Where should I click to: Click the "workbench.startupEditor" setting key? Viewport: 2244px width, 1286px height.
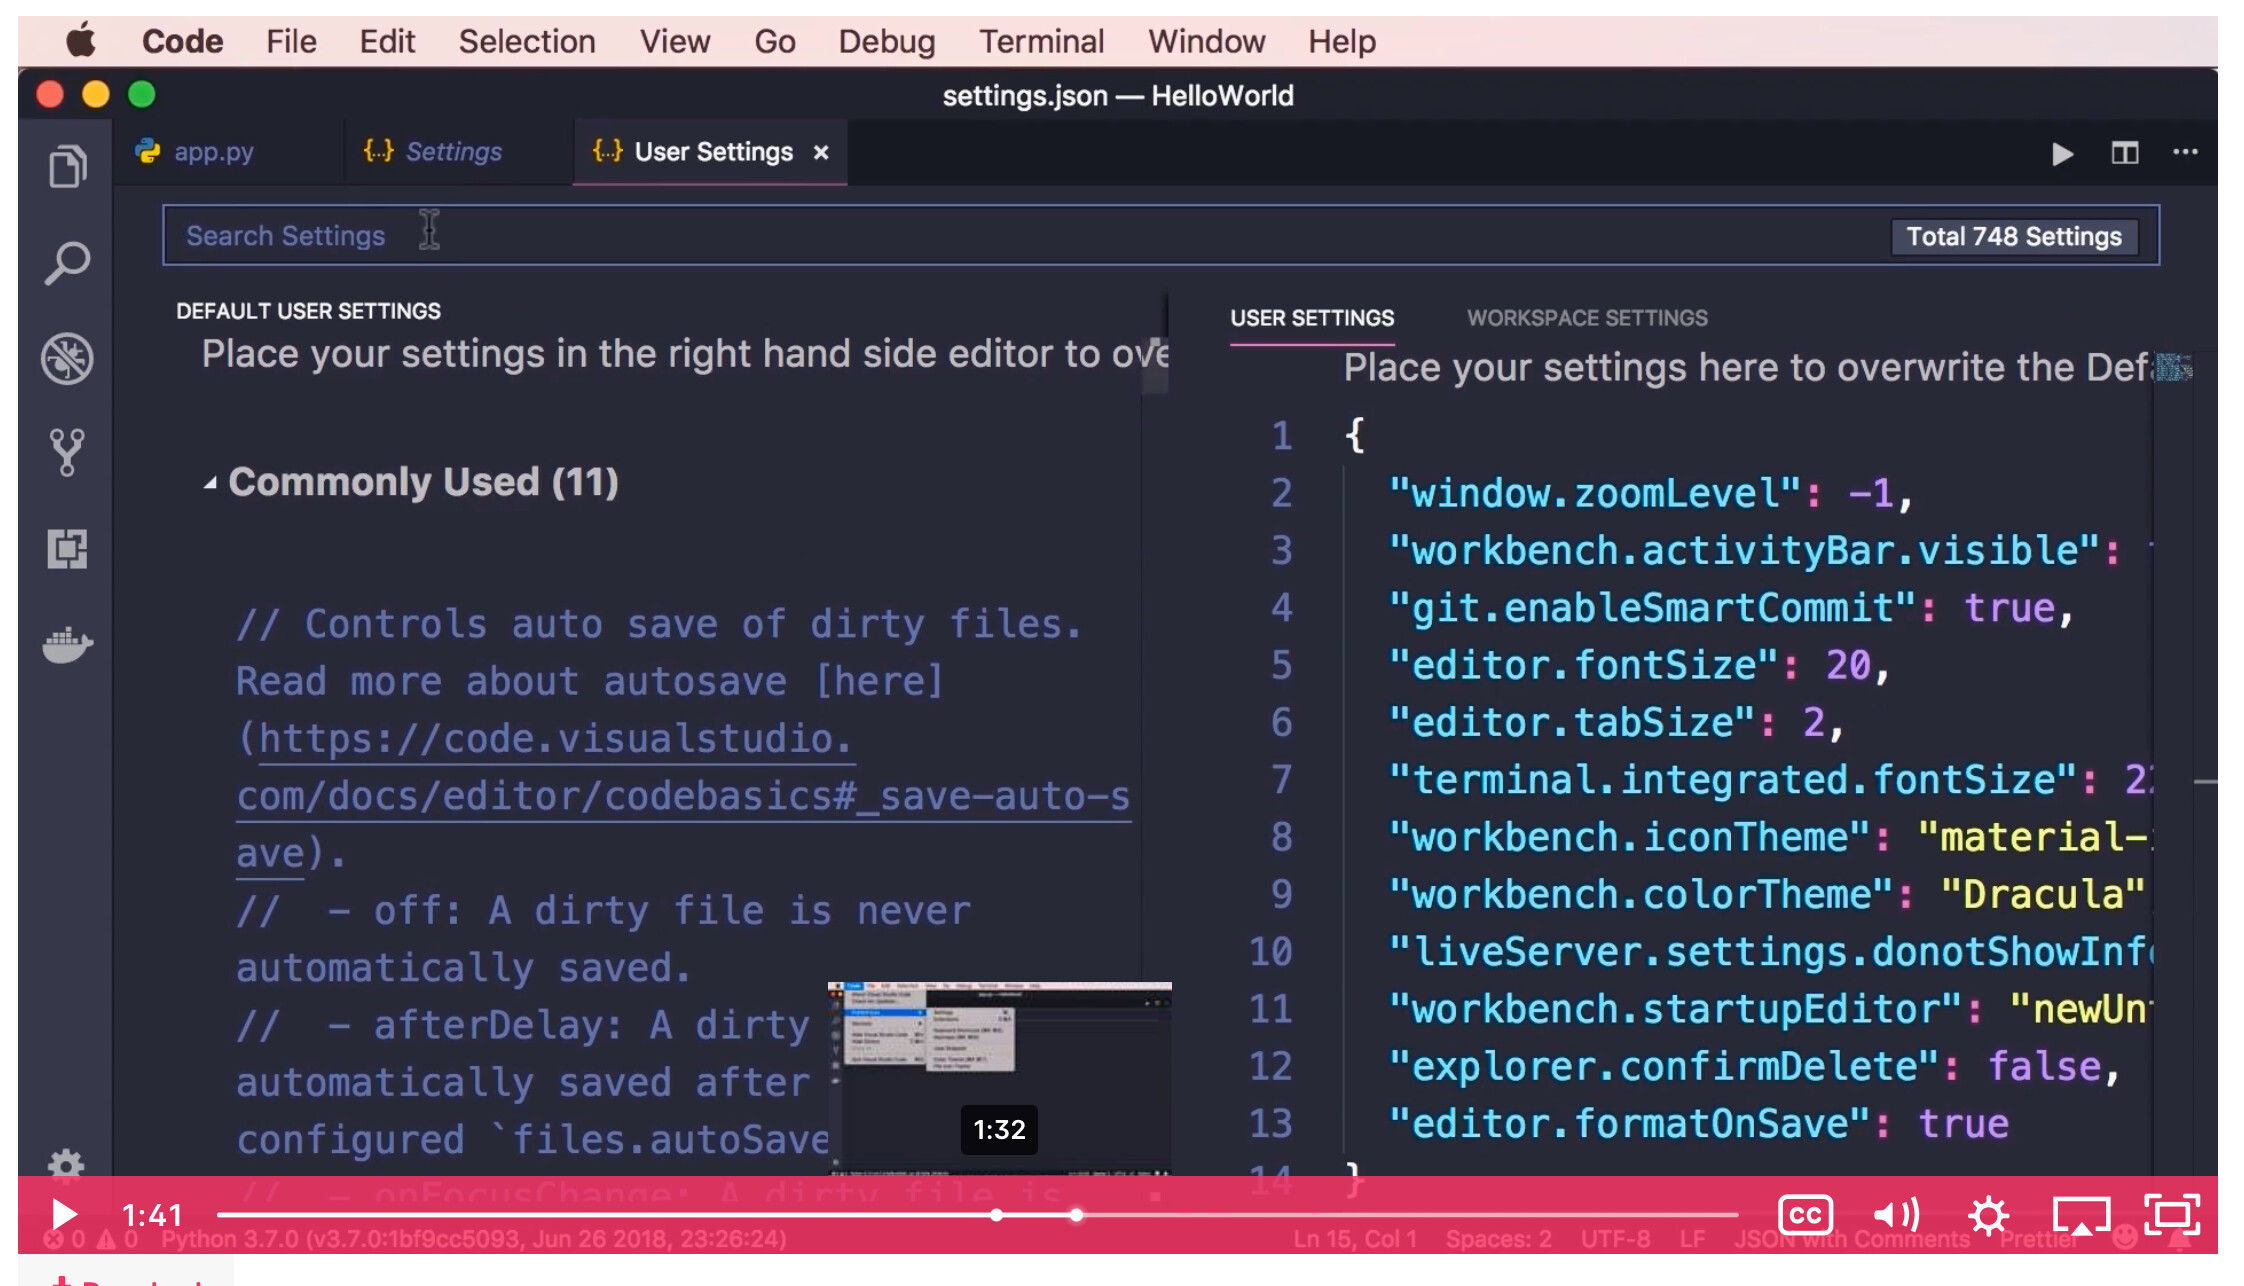coord(1675,1009)
